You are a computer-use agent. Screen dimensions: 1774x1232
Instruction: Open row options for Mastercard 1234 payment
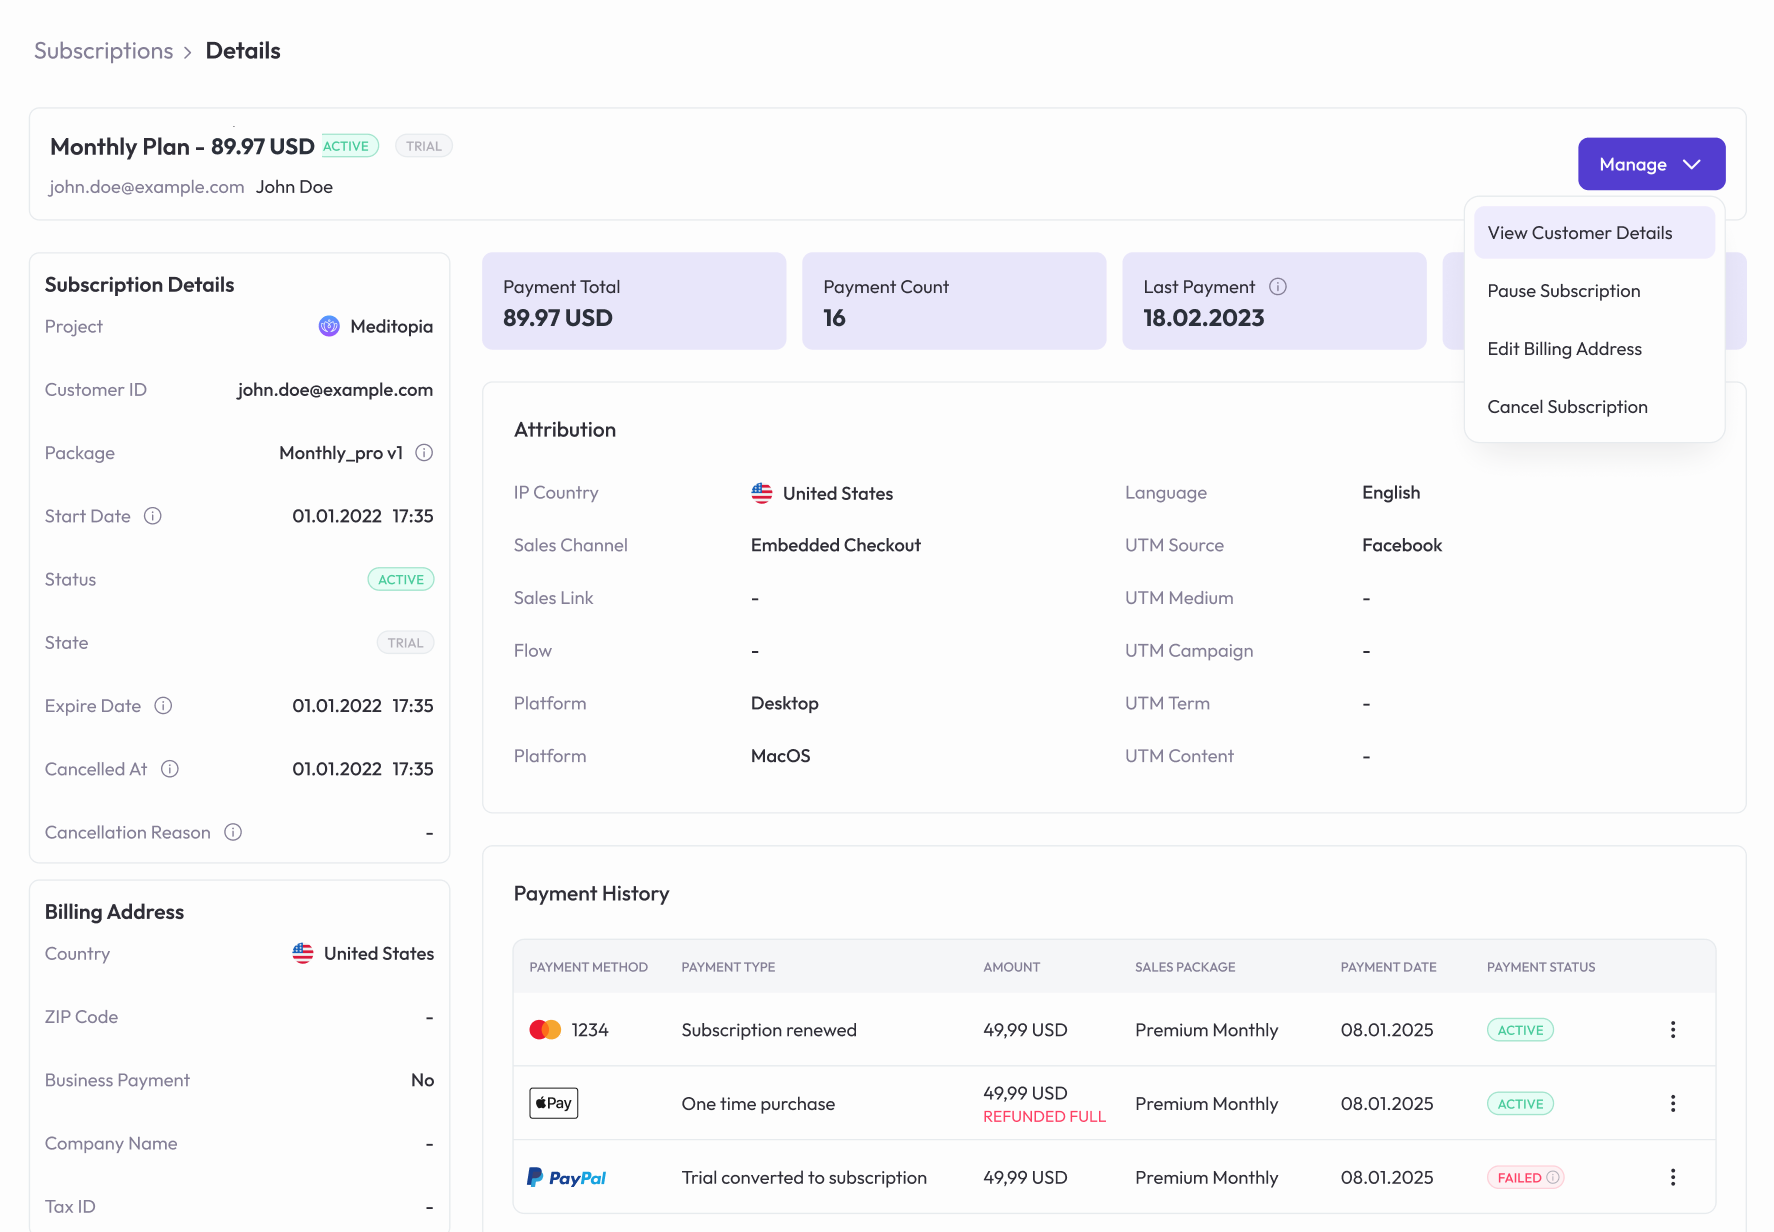pyautogui.click(x=1673, y=1030)
